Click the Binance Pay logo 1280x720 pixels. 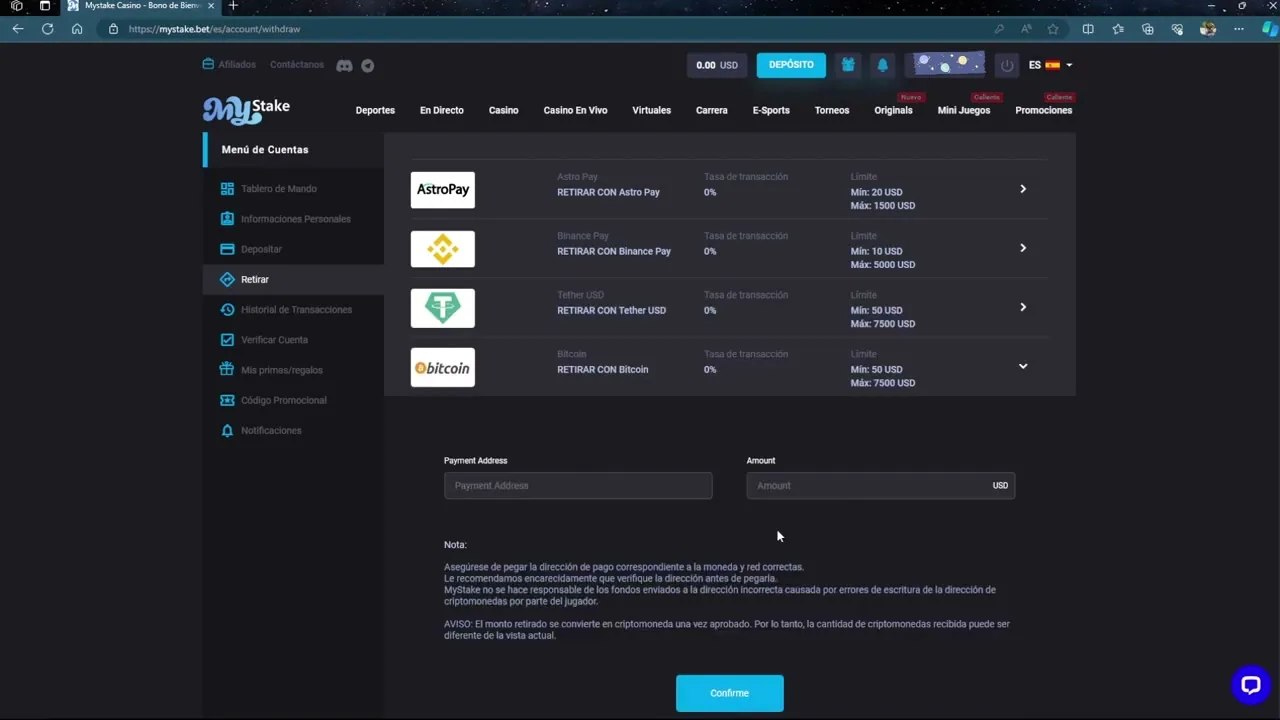[443, 249]
